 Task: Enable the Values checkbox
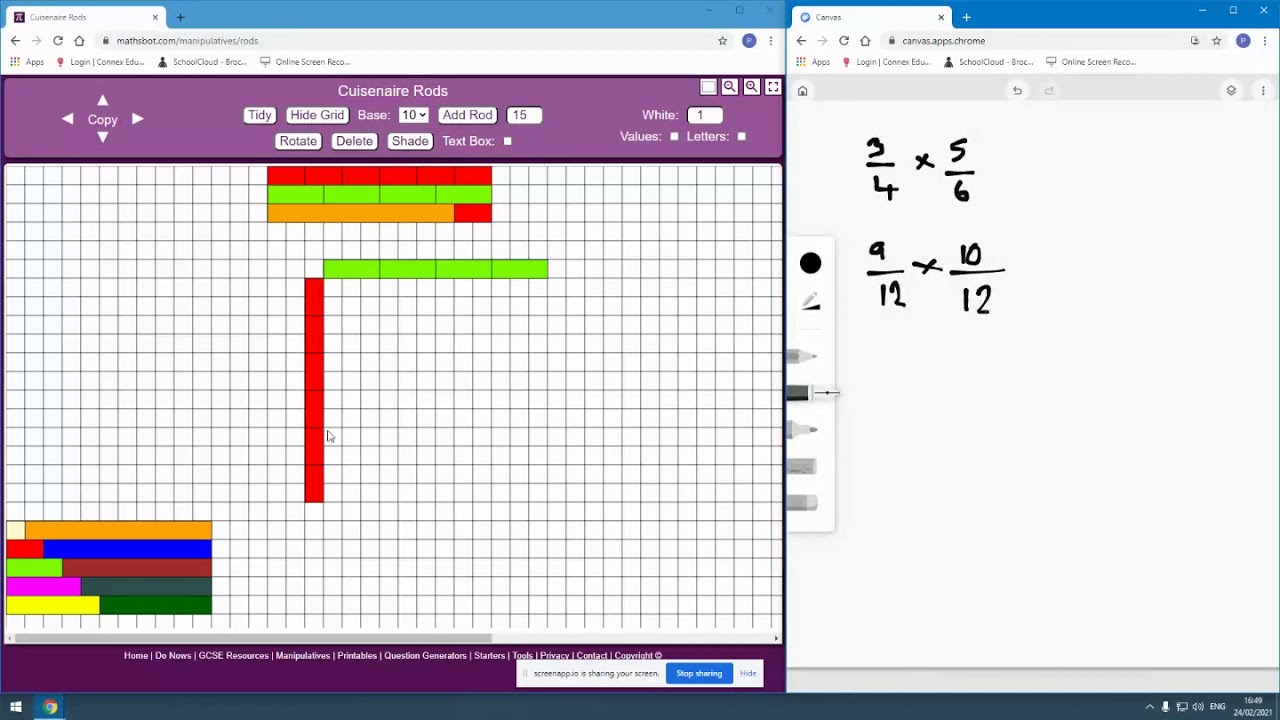click(x=674, y=136)
